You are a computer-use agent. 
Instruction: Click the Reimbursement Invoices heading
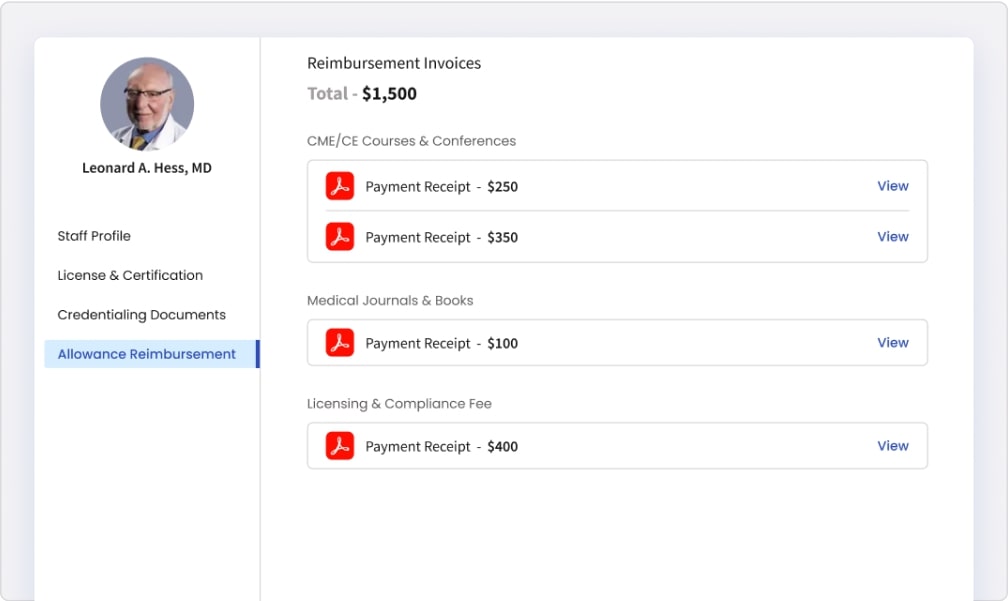click(x=394, y=63)
